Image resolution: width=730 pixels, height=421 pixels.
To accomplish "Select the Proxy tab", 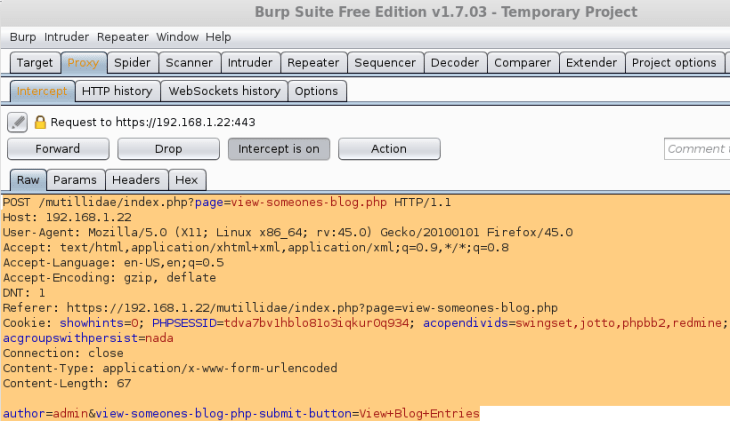I will pos(83,62).
